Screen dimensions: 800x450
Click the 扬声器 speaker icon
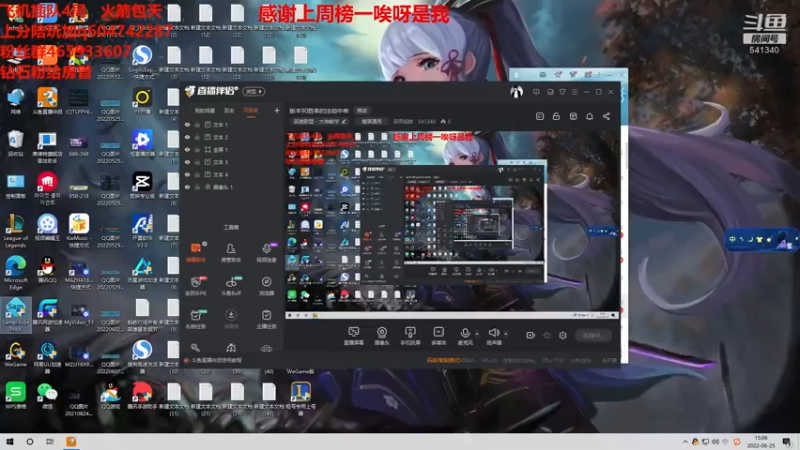click(x=494, y=334)
